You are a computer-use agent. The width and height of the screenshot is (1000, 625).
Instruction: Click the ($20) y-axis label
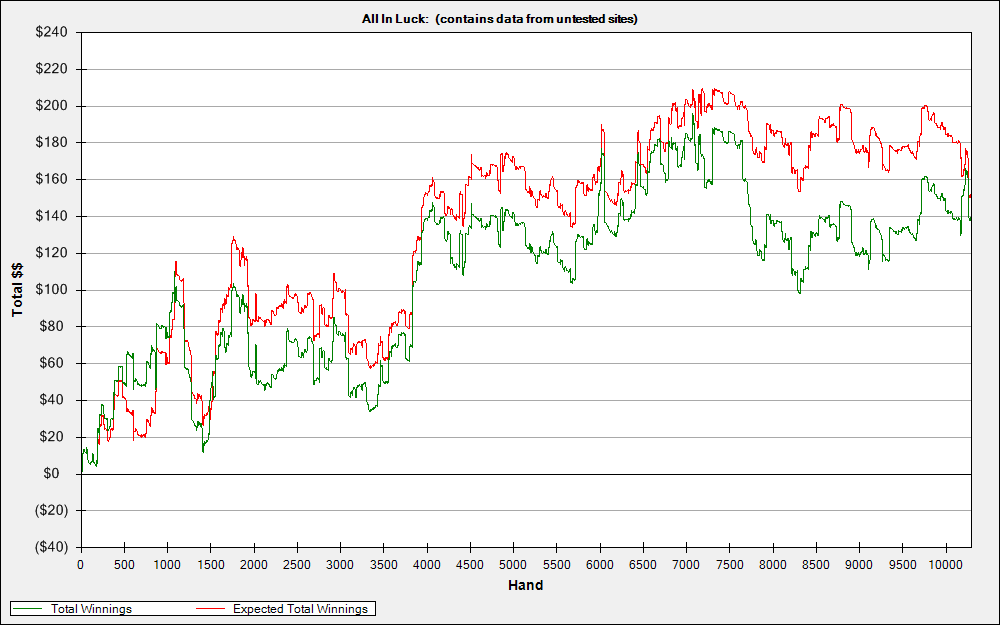point(50,511)
